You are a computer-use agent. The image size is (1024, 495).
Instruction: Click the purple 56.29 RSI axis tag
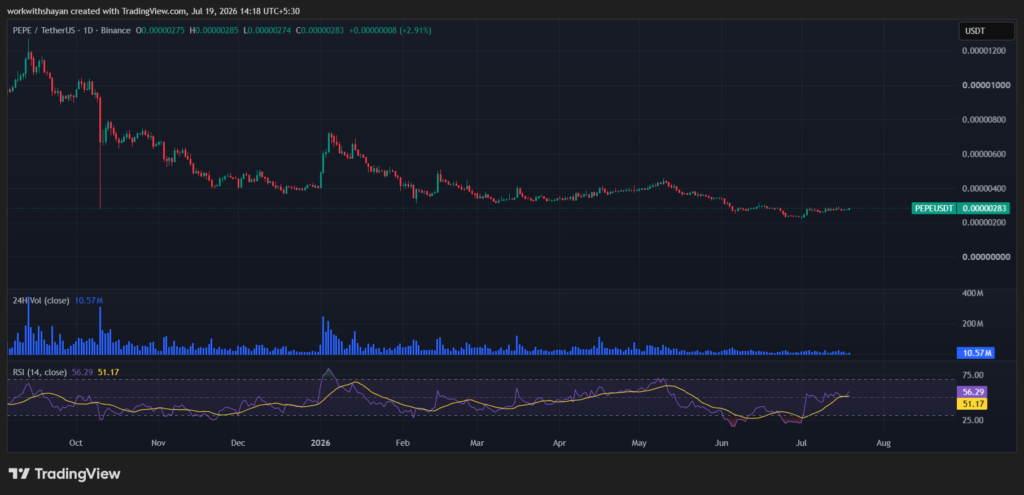pyautogui.click(x=972, y=392)
